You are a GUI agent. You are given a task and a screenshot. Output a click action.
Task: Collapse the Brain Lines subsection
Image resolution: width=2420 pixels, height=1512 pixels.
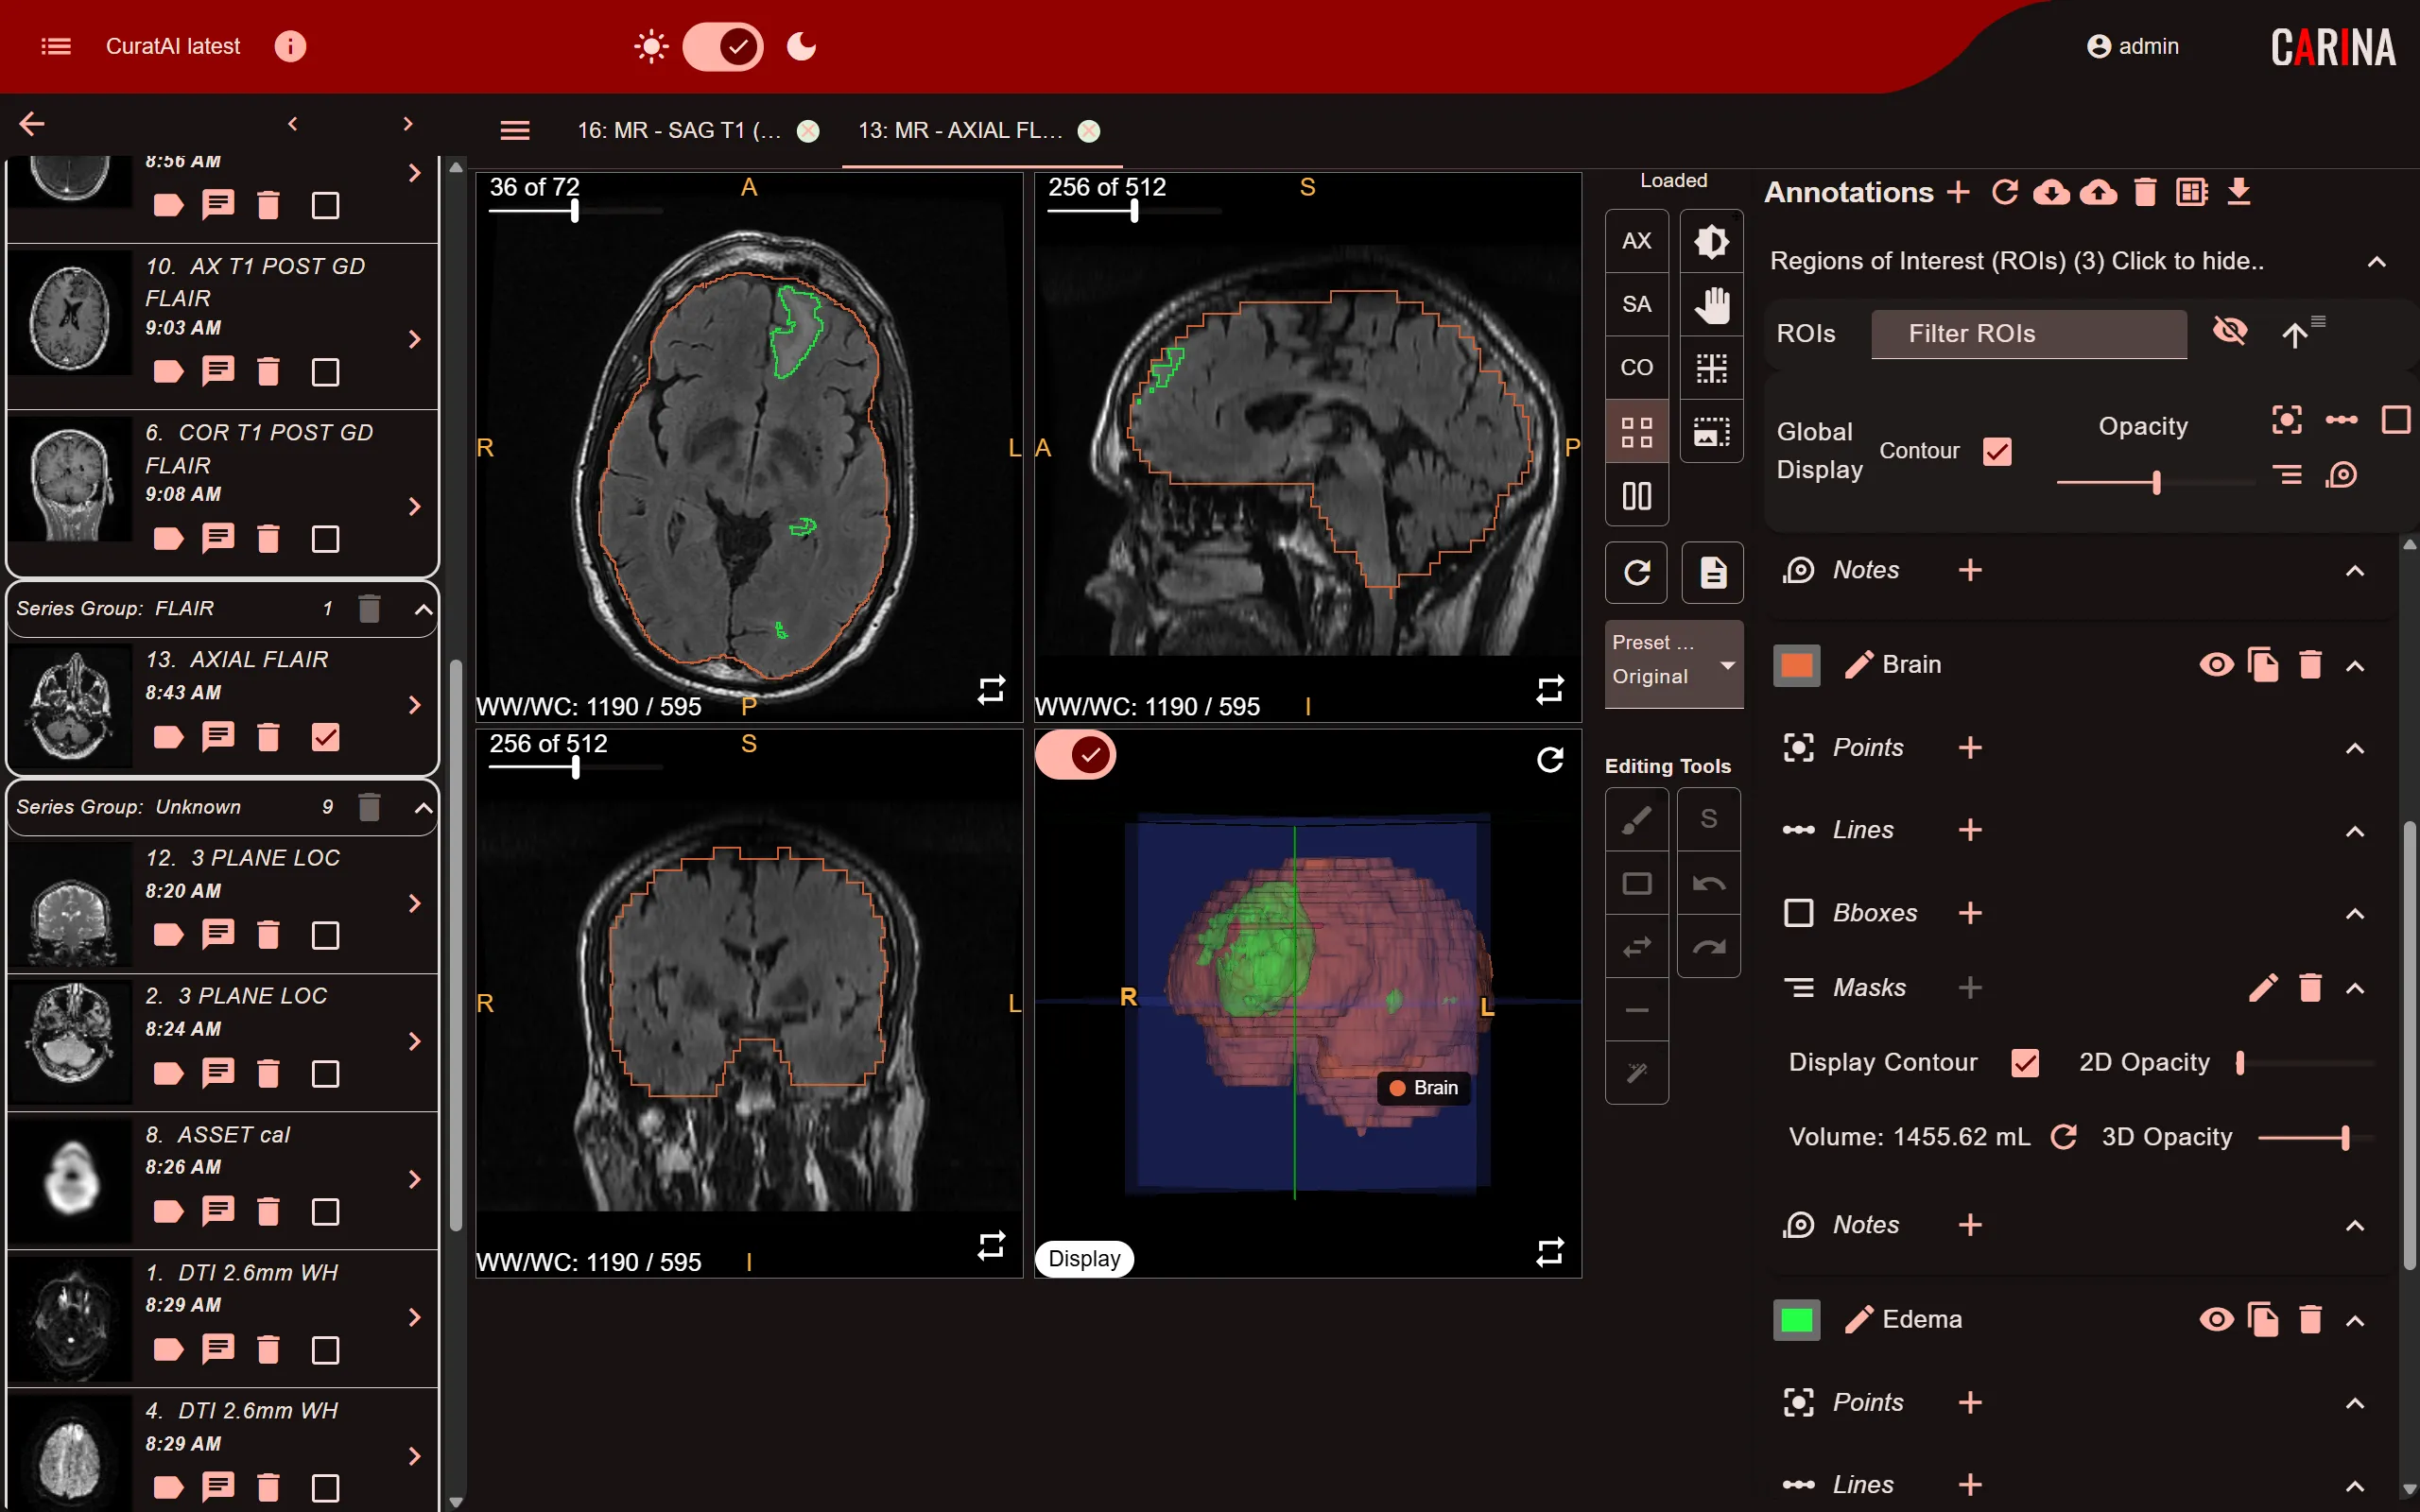[x=2355, y=831]
